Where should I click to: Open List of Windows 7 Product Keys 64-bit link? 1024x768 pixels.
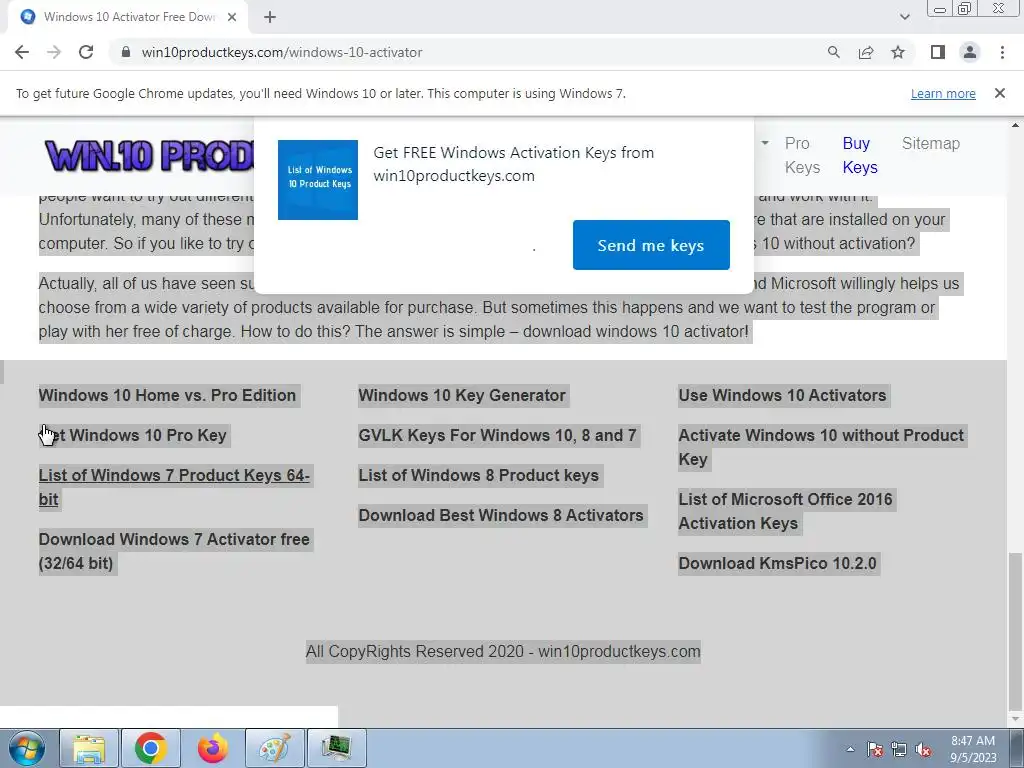pos(174,487)
